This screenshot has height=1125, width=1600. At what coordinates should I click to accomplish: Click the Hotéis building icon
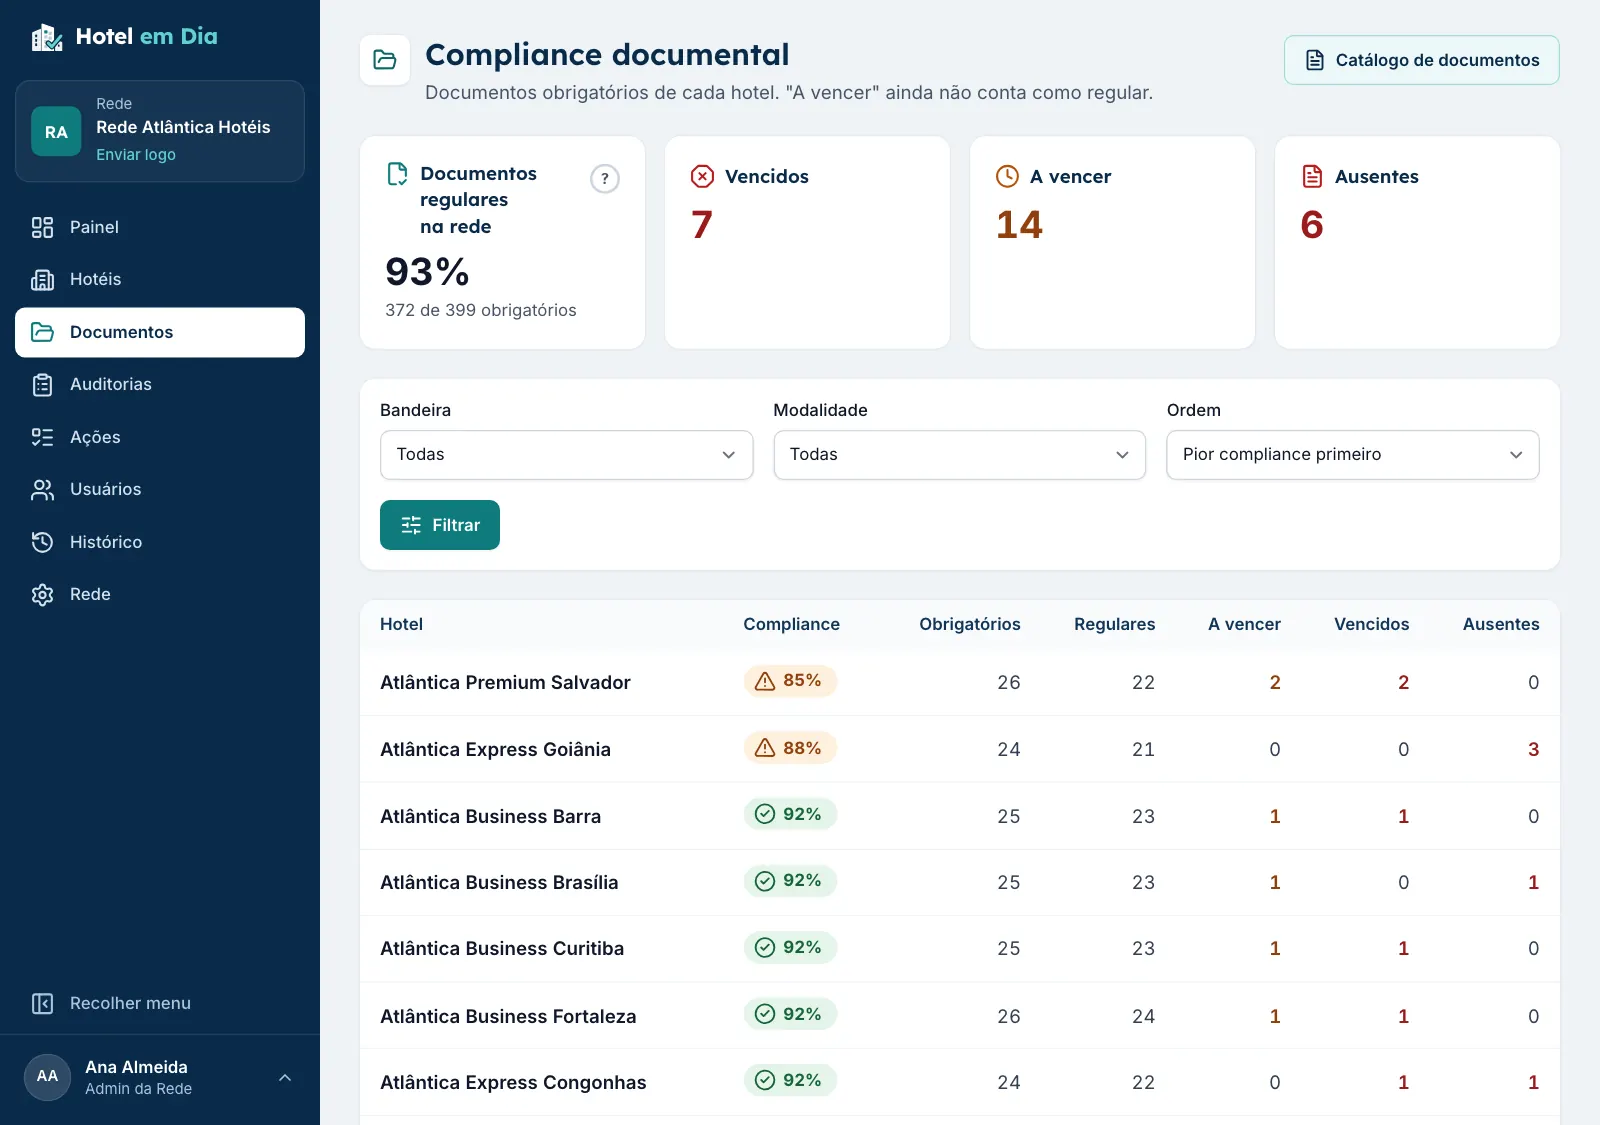[42, 279]
